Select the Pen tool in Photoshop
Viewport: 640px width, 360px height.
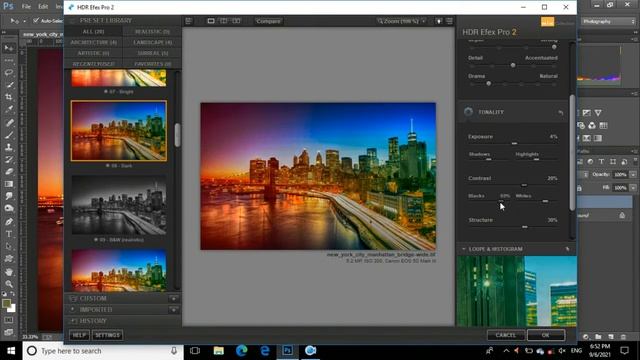[x=9, y=222]
